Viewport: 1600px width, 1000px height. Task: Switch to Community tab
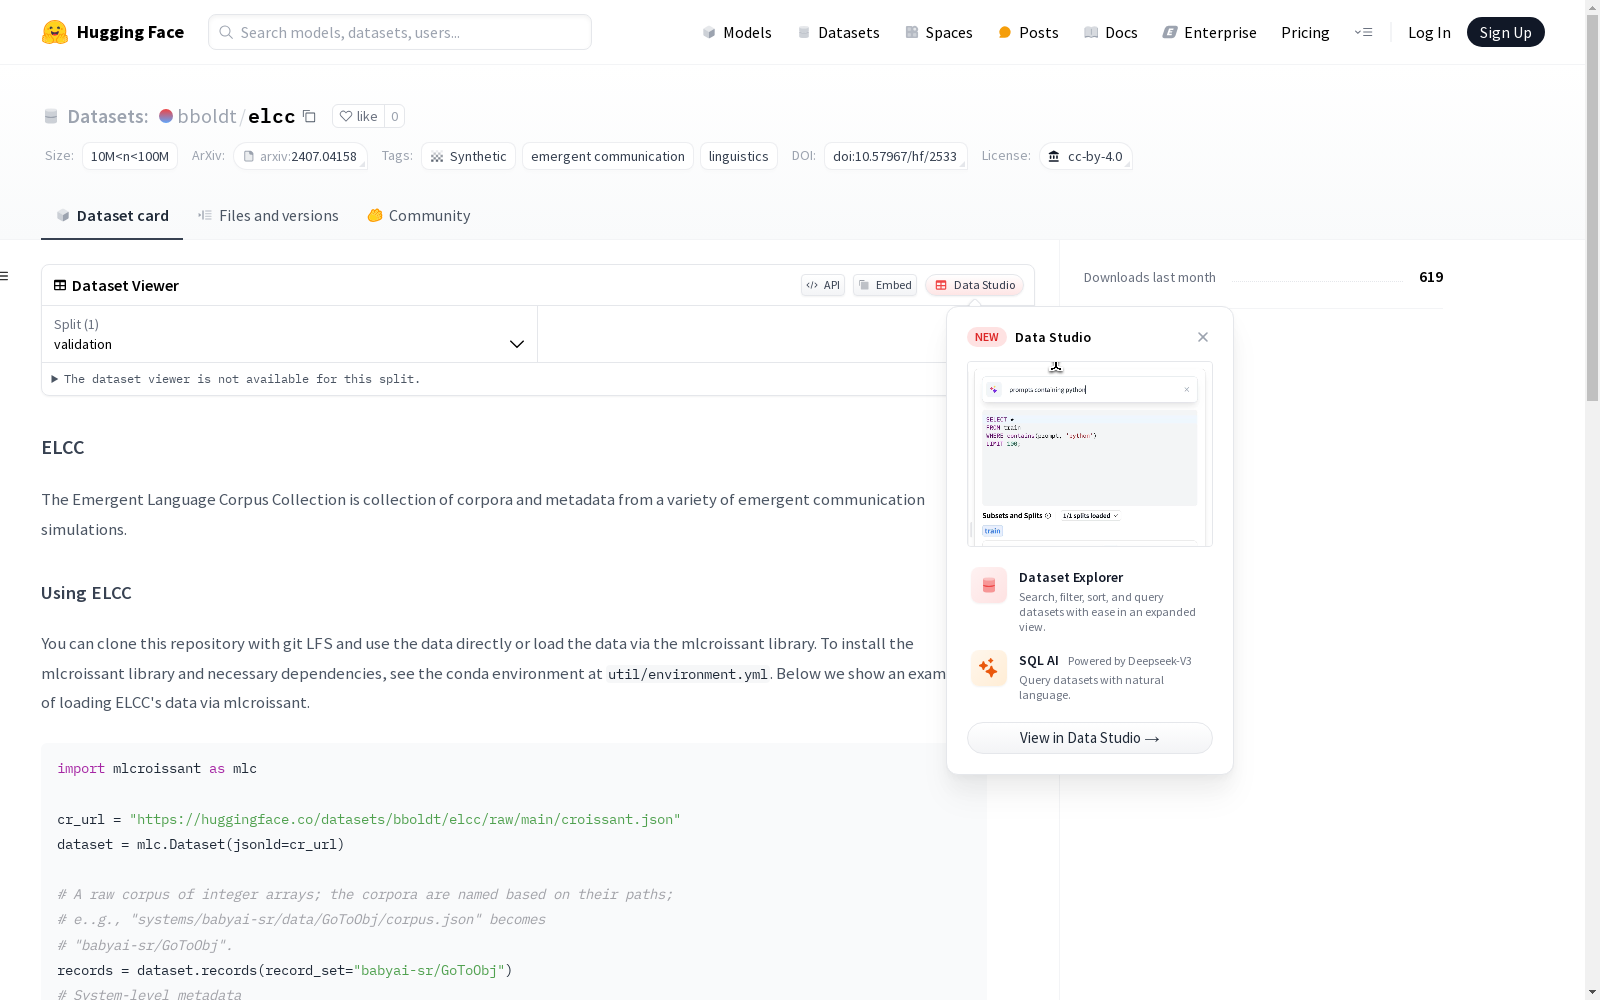419,216
